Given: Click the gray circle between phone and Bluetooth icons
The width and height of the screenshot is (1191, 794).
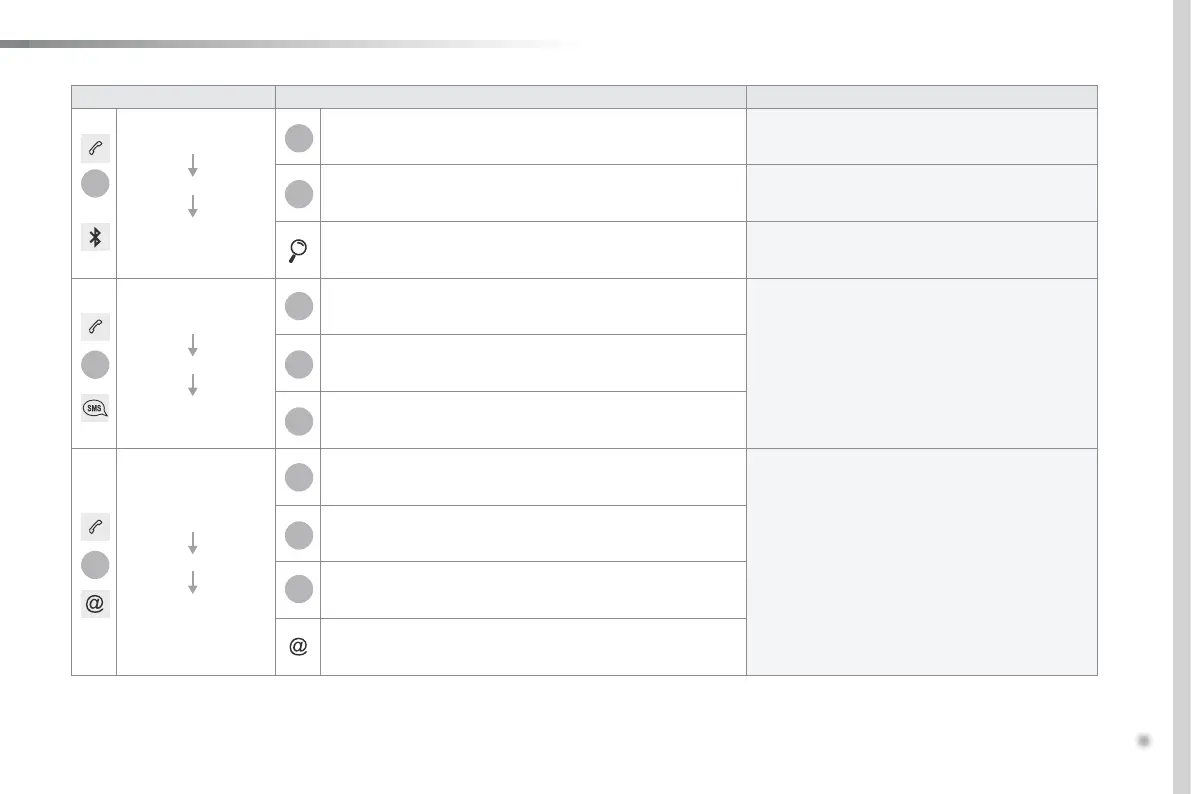Looking at the screenshot, I should [96, 185].
